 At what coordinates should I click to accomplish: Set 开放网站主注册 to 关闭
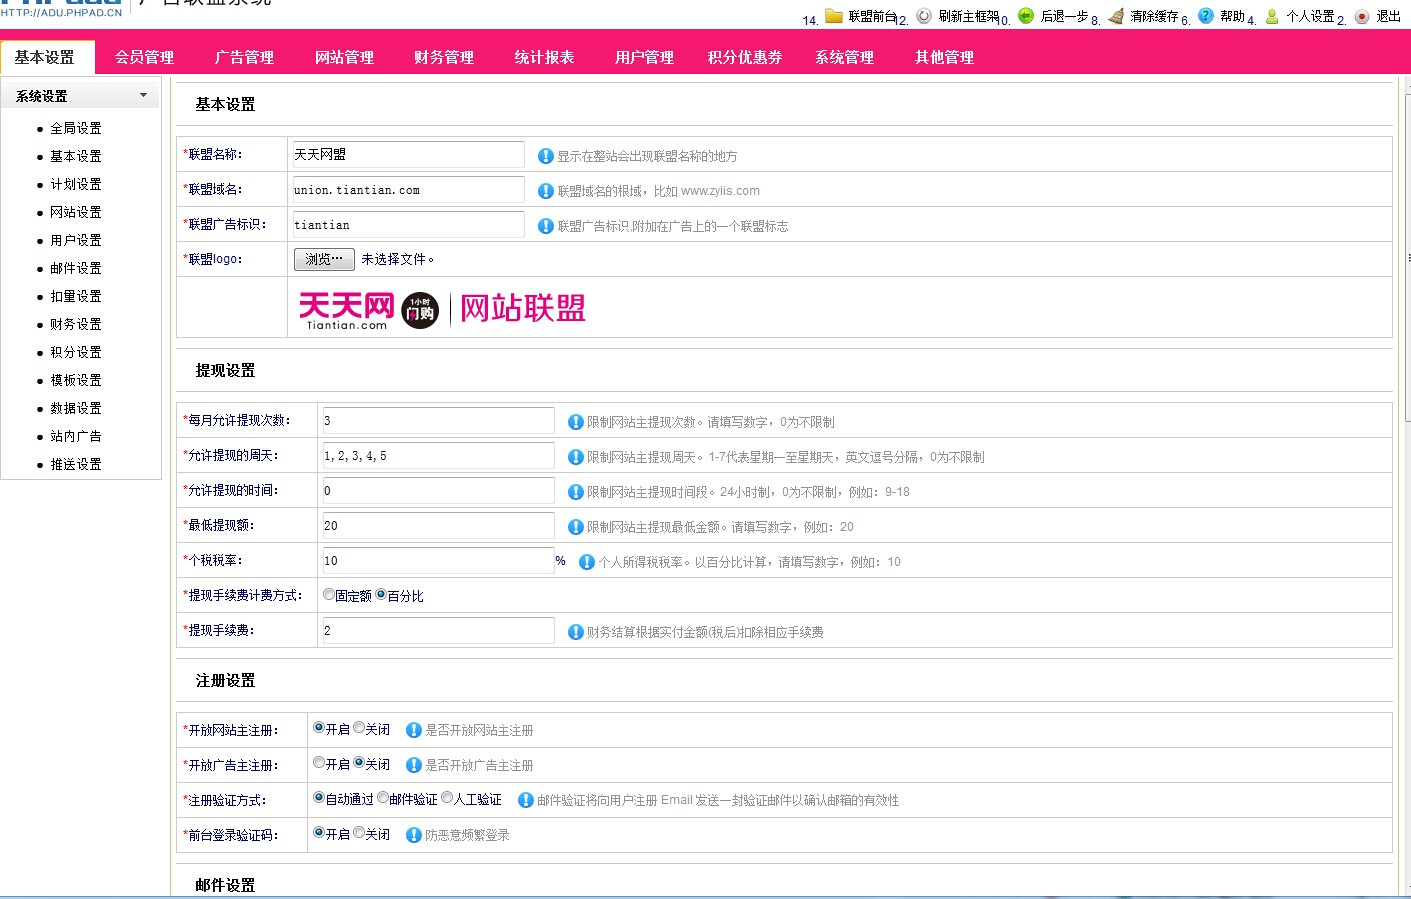359,728
